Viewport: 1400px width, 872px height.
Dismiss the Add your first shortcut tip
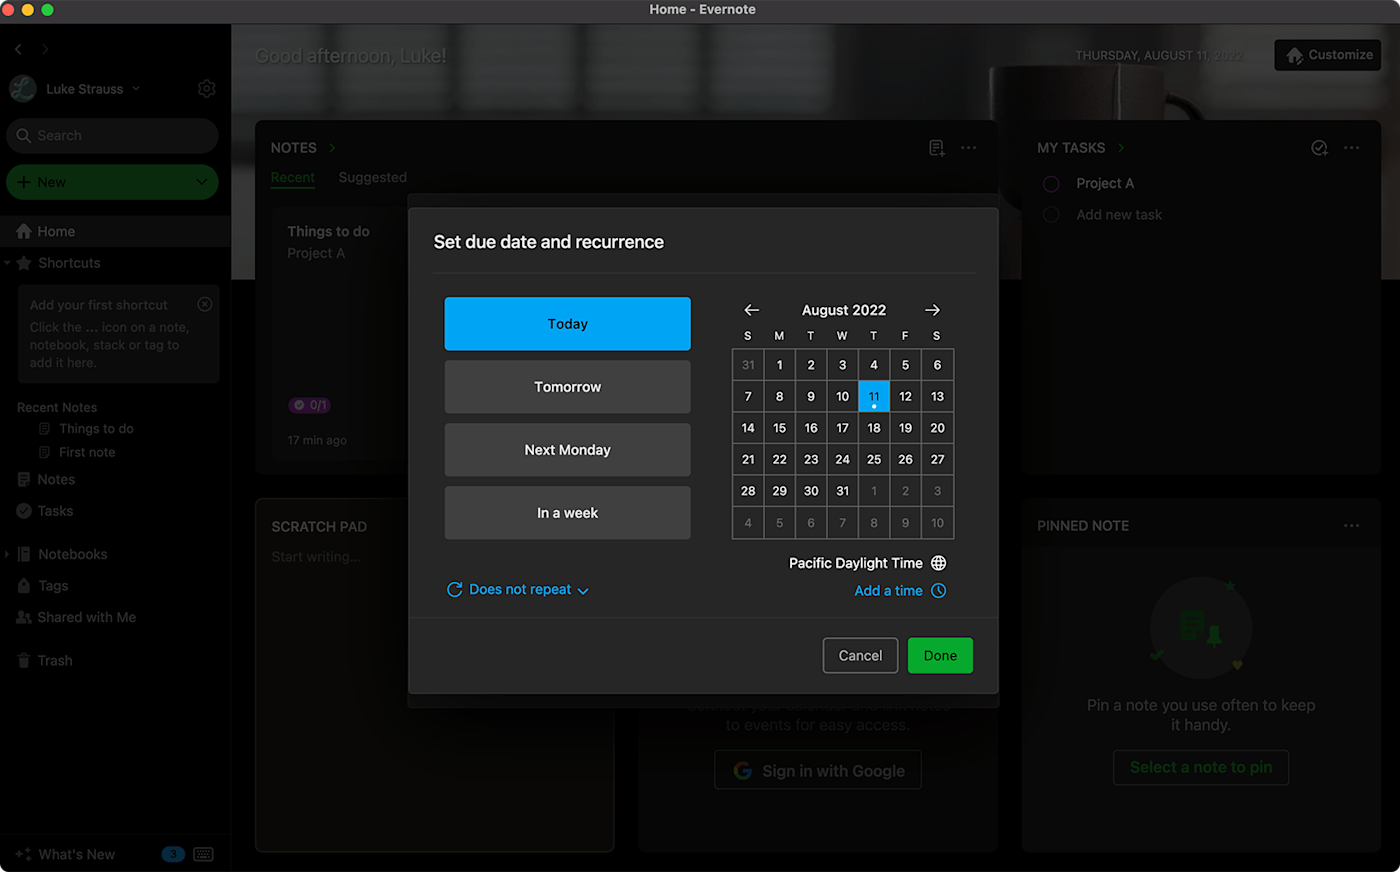[205, 304]
